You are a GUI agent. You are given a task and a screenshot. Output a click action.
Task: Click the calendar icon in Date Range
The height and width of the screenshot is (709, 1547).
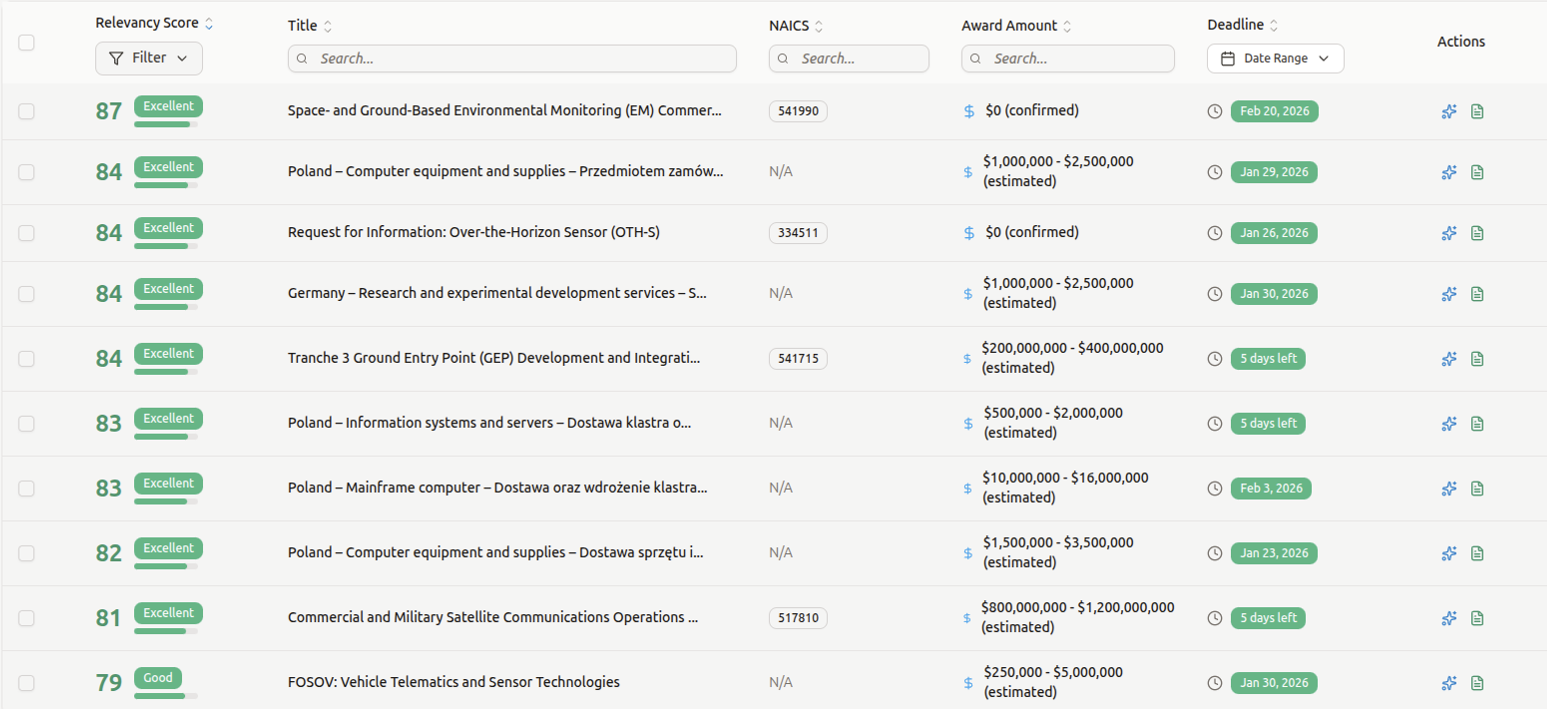coord(1228,59)
